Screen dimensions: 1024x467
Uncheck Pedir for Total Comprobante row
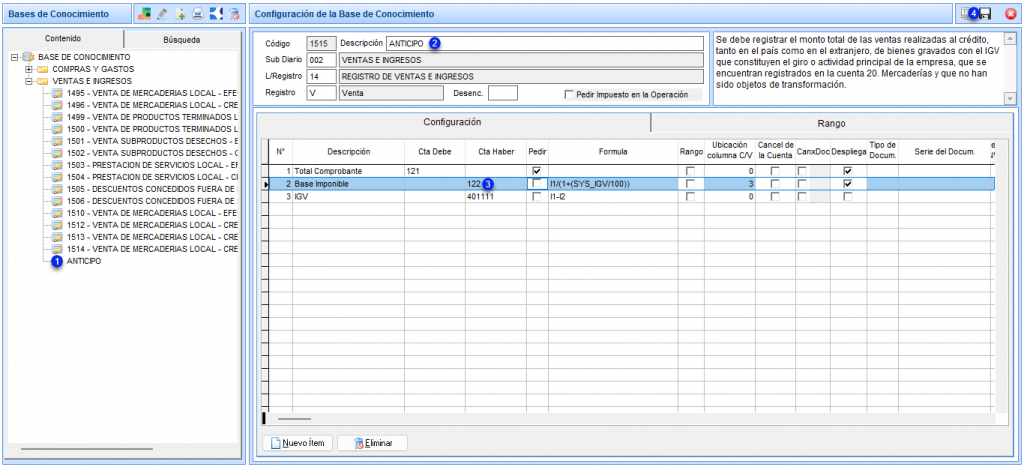pos(537,170)
